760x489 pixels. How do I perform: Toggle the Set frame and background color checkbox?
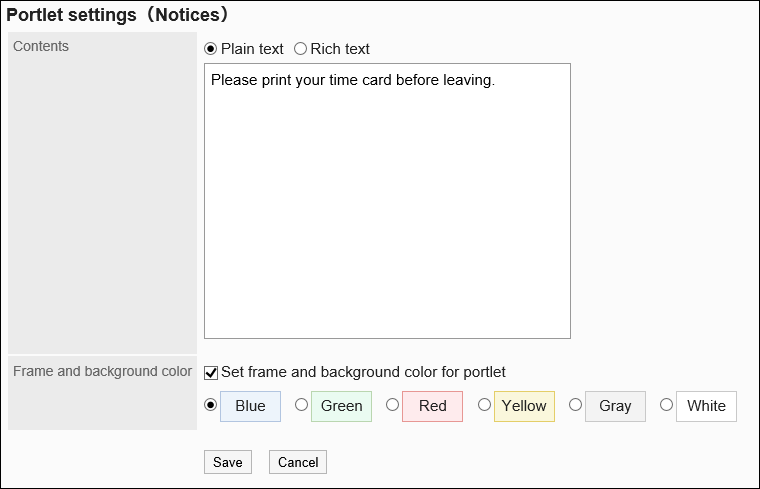[211, 373]
